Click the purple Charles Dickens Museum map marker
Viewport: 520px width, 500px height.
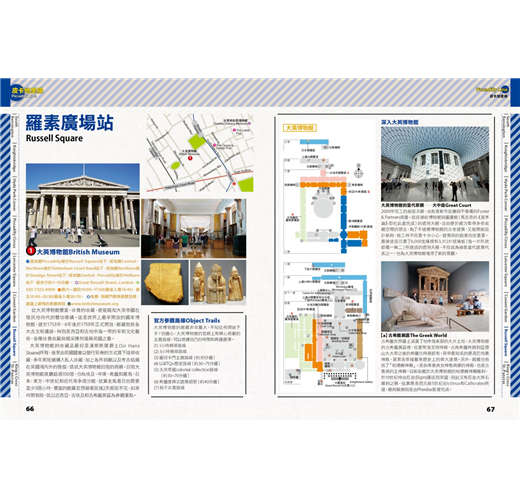249,123
